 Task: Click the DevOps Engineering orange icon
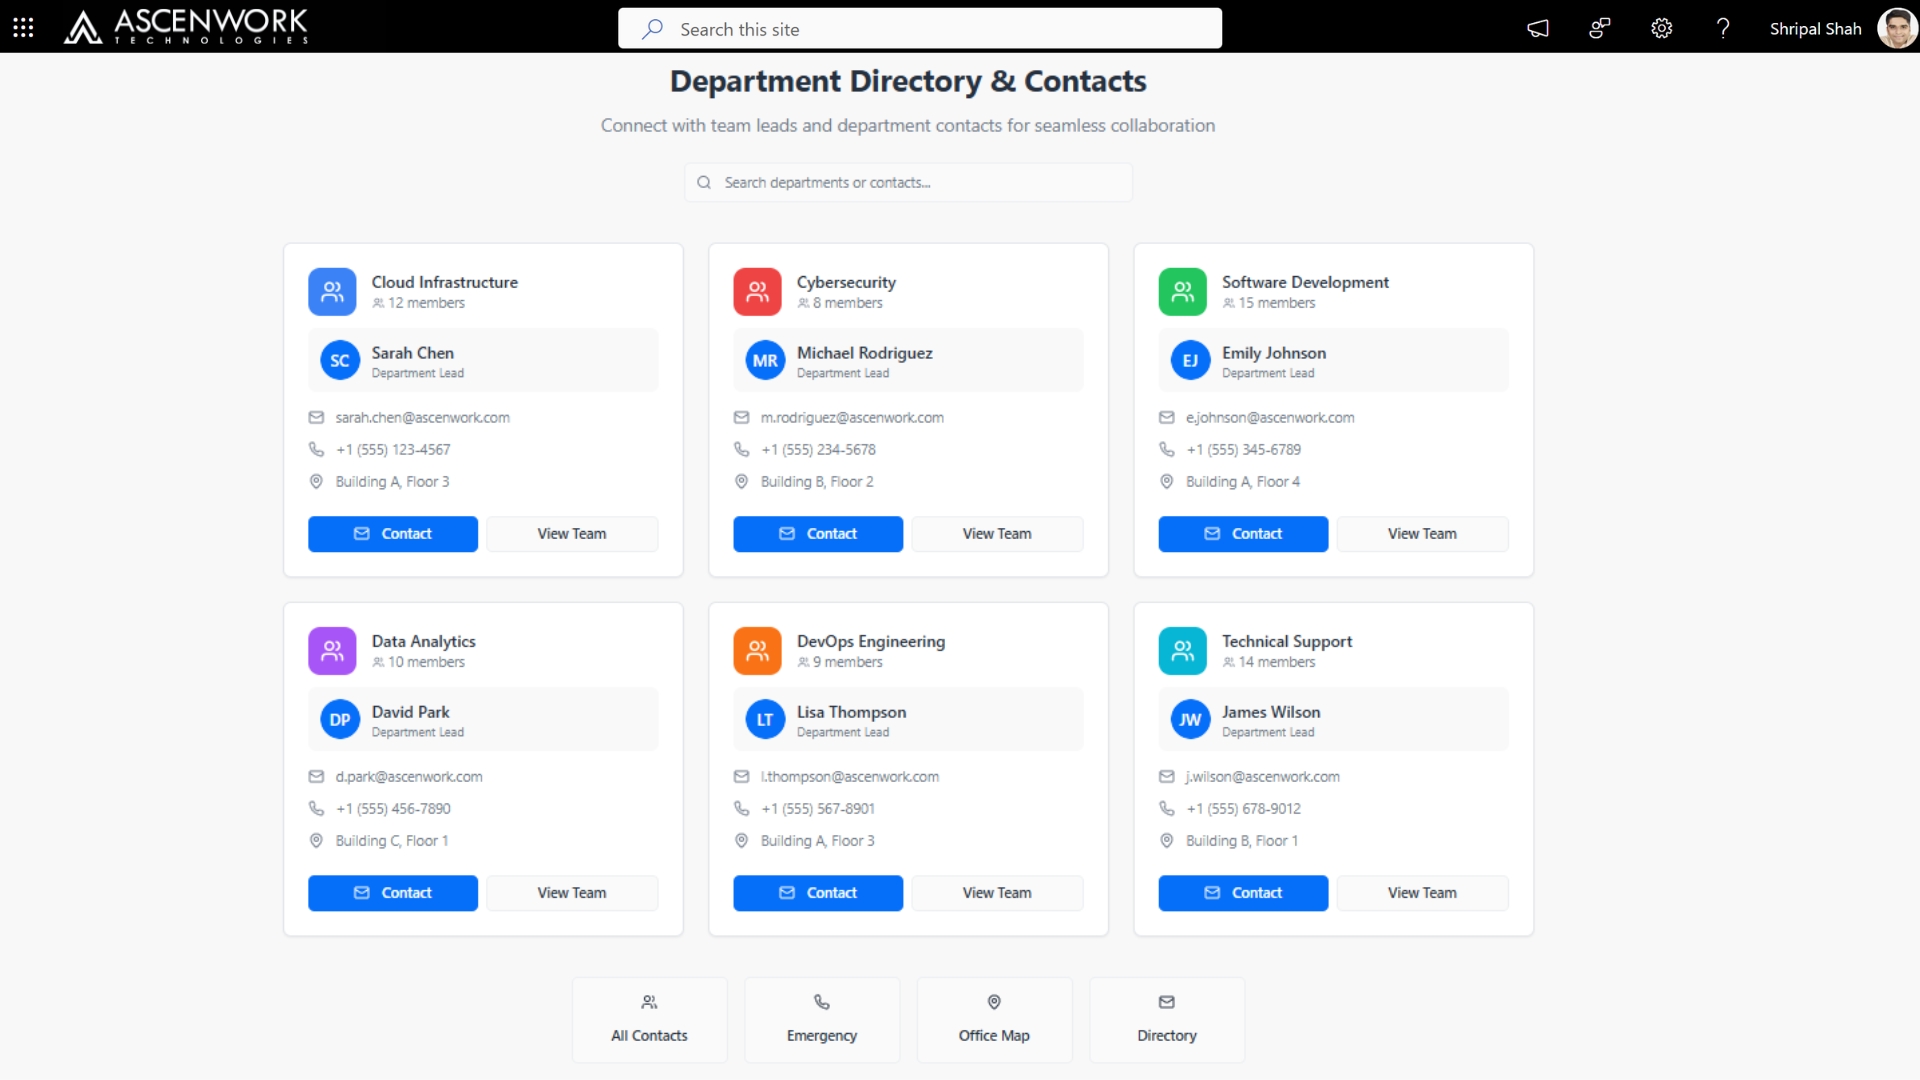tap(757, 651)
